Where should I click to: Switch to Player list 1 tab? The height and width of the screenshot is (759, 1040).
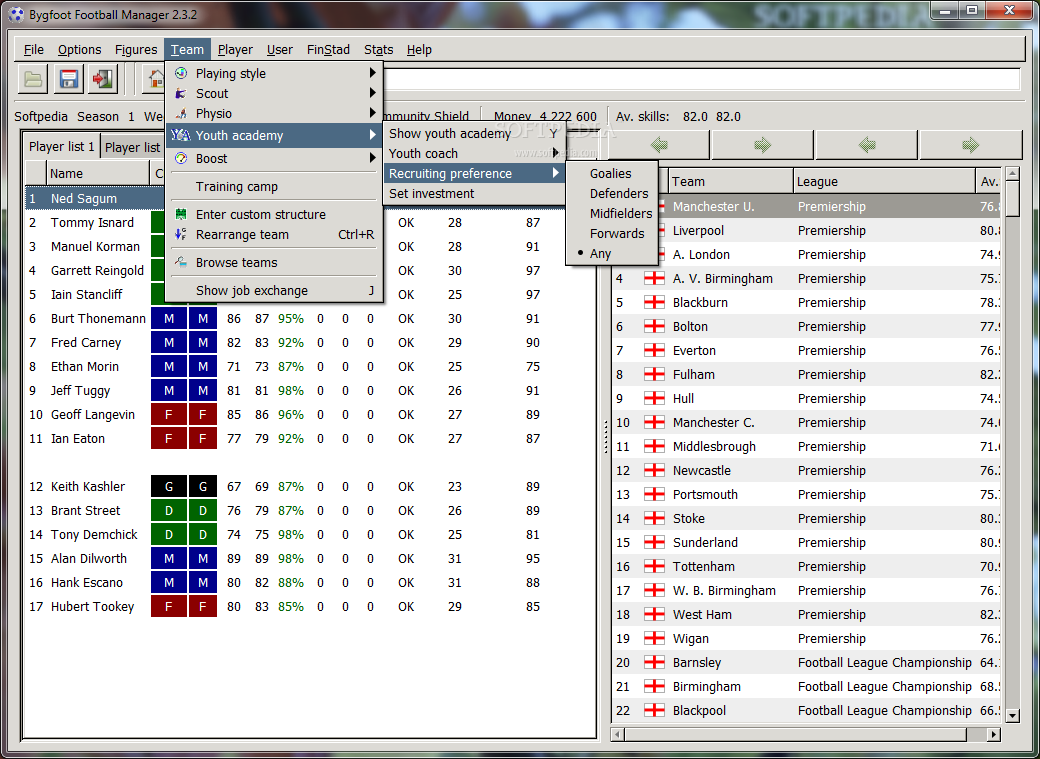(62, 147)
